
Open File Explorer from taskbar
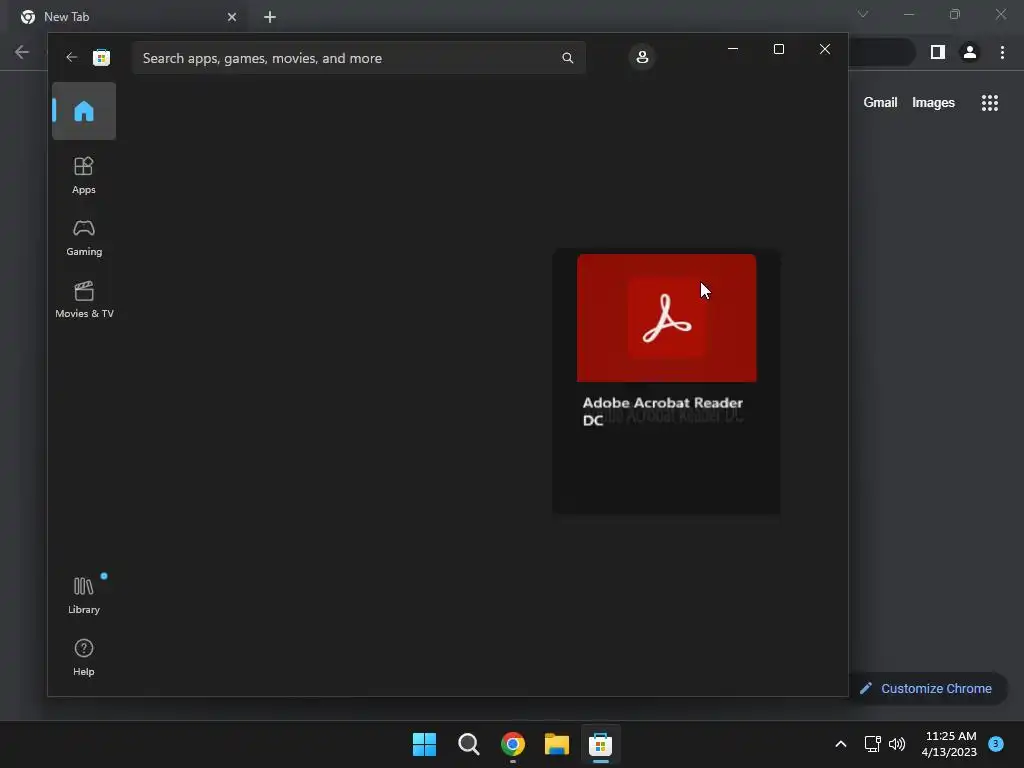pos(556,744)
